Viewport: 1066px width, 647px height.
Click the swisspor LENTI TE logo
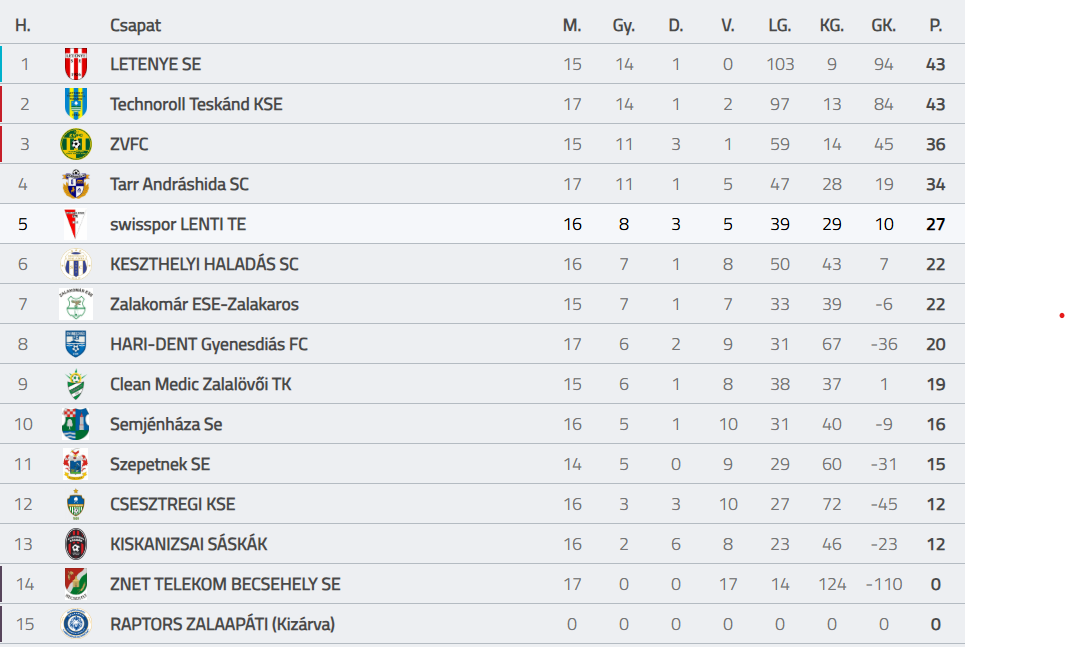(76, 224)
